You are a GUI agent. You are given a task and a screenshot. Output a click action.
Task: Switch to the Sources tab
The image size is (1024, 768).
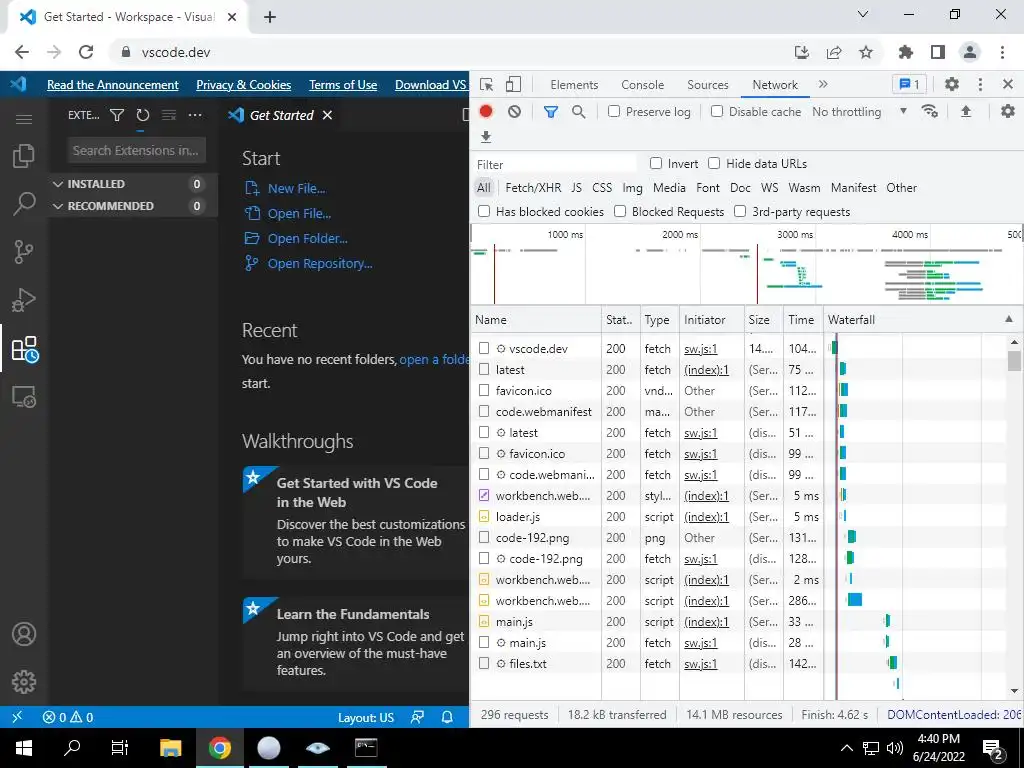[707, 85]
